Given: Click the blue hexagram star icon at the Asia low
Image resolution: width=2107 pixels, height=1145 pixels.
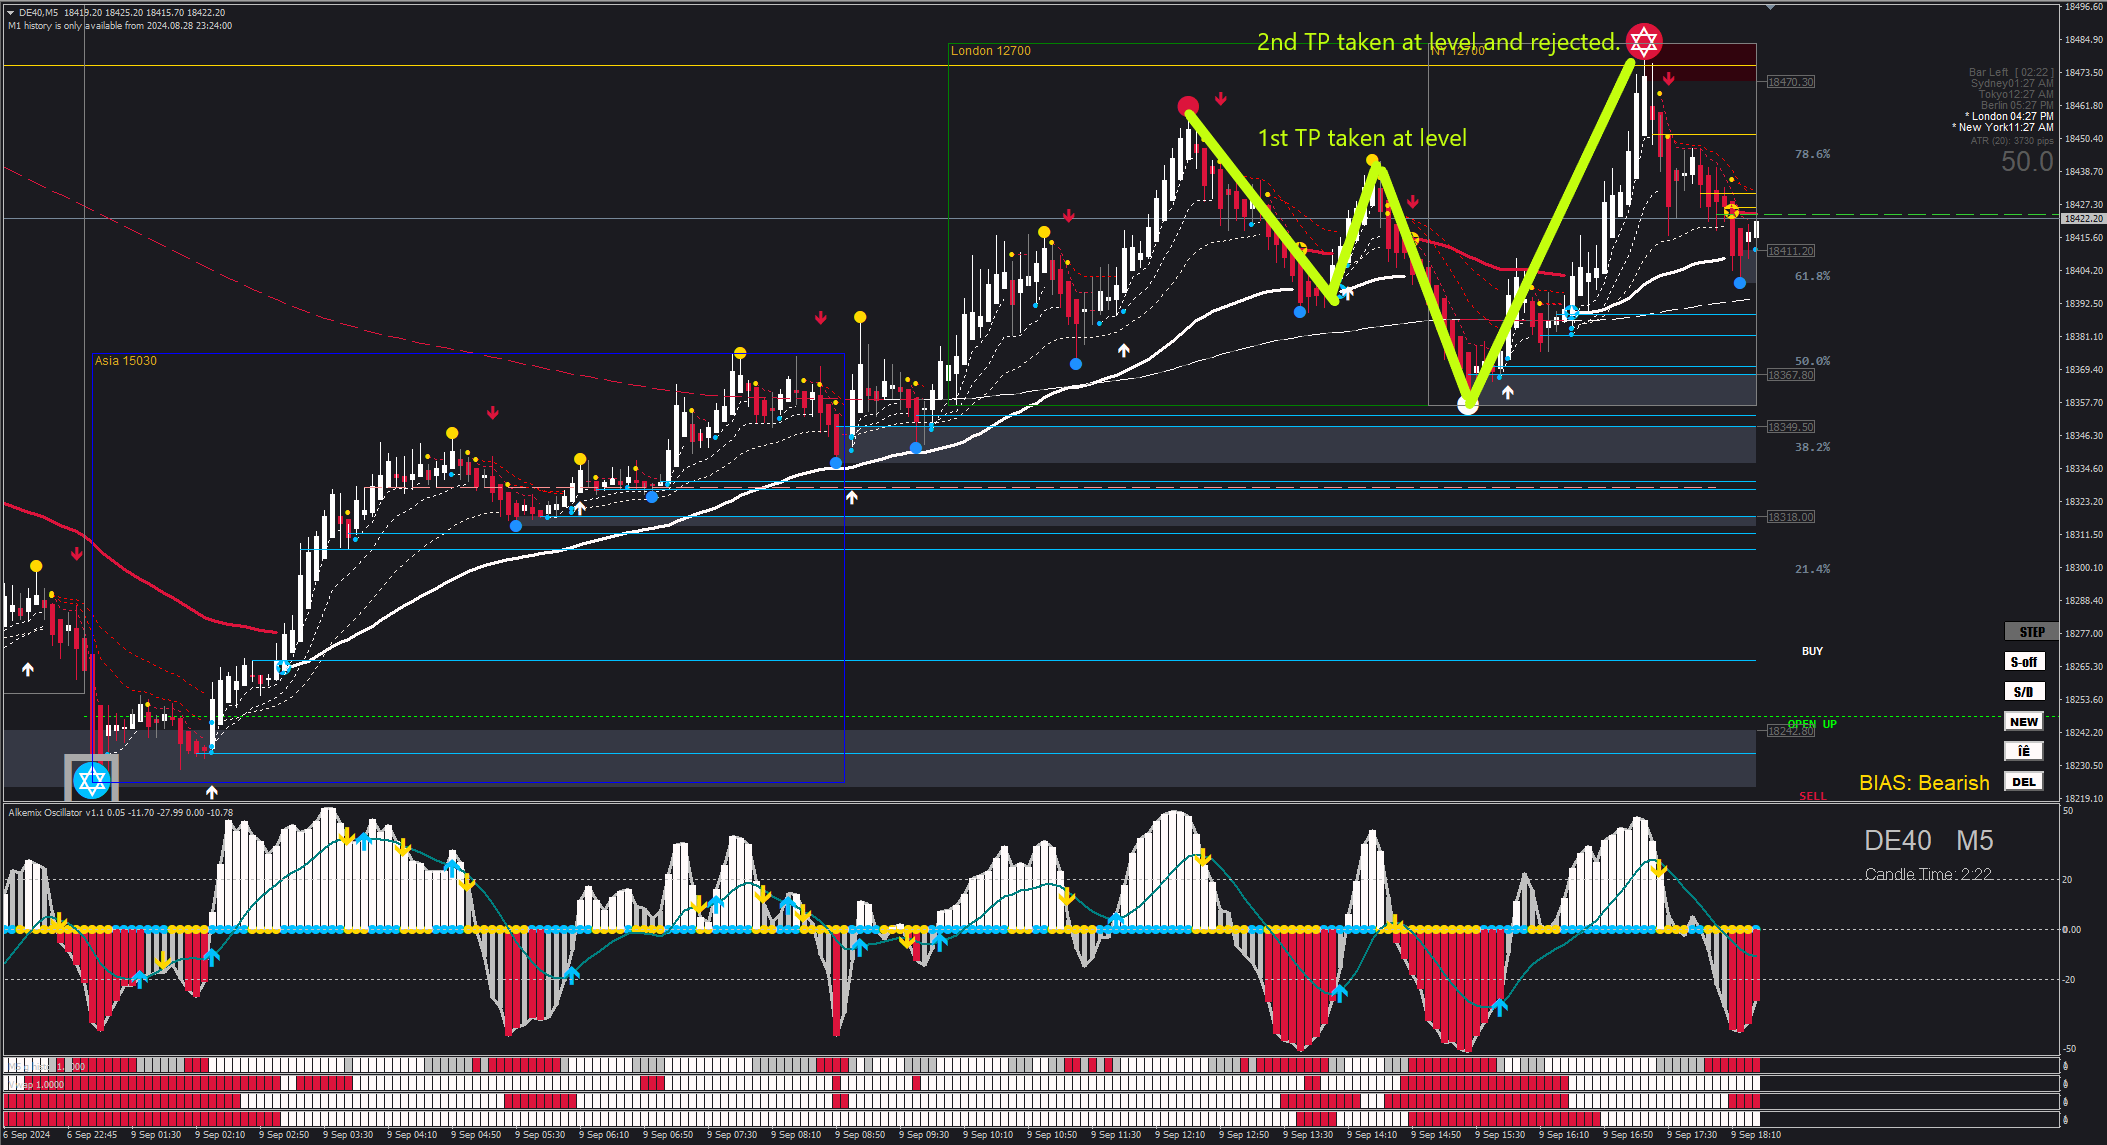Looking at the screenshot, I should tap(92, 779).
